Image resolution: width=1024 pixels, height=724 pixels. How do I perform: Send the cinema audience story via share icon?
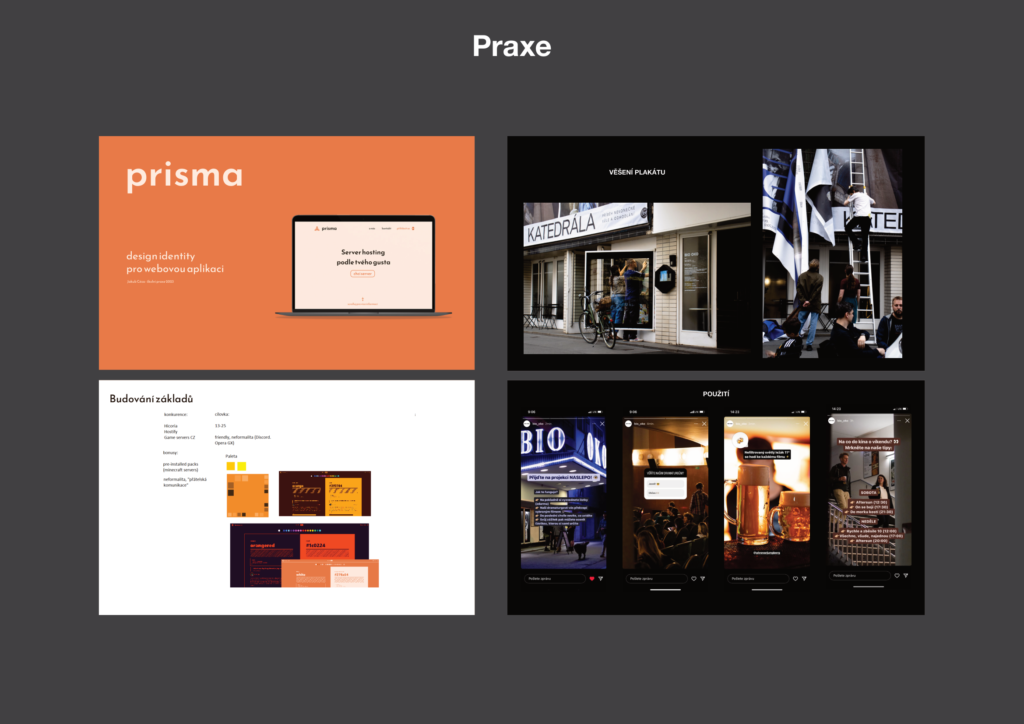pos(703,578)
